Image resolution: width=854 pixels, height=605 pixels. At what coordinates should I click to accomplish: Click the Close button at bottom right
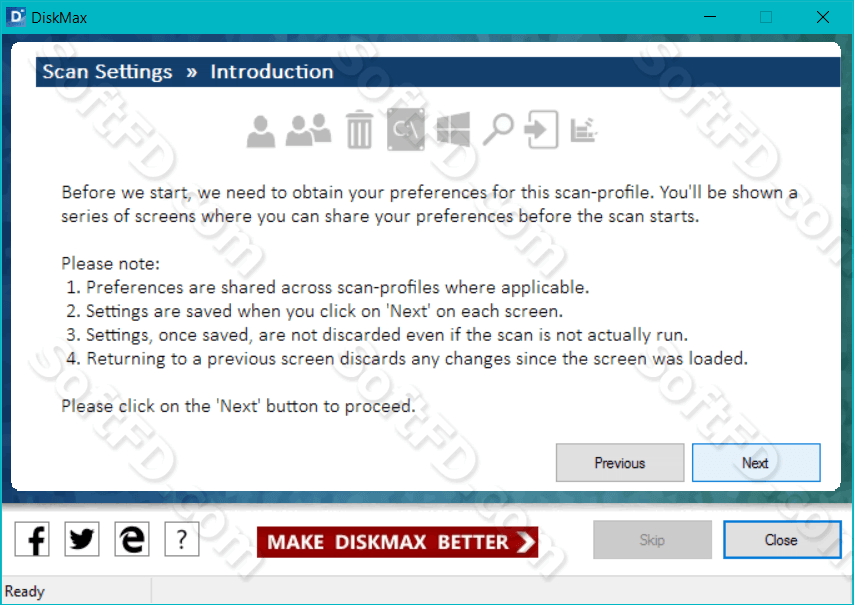tap(782, 540)
